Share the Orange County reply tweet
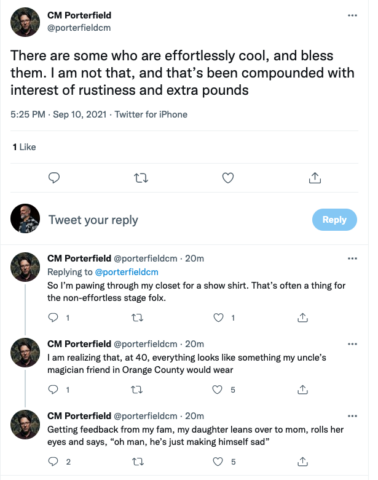Screen dimensions: 378x480 (302, 390)
